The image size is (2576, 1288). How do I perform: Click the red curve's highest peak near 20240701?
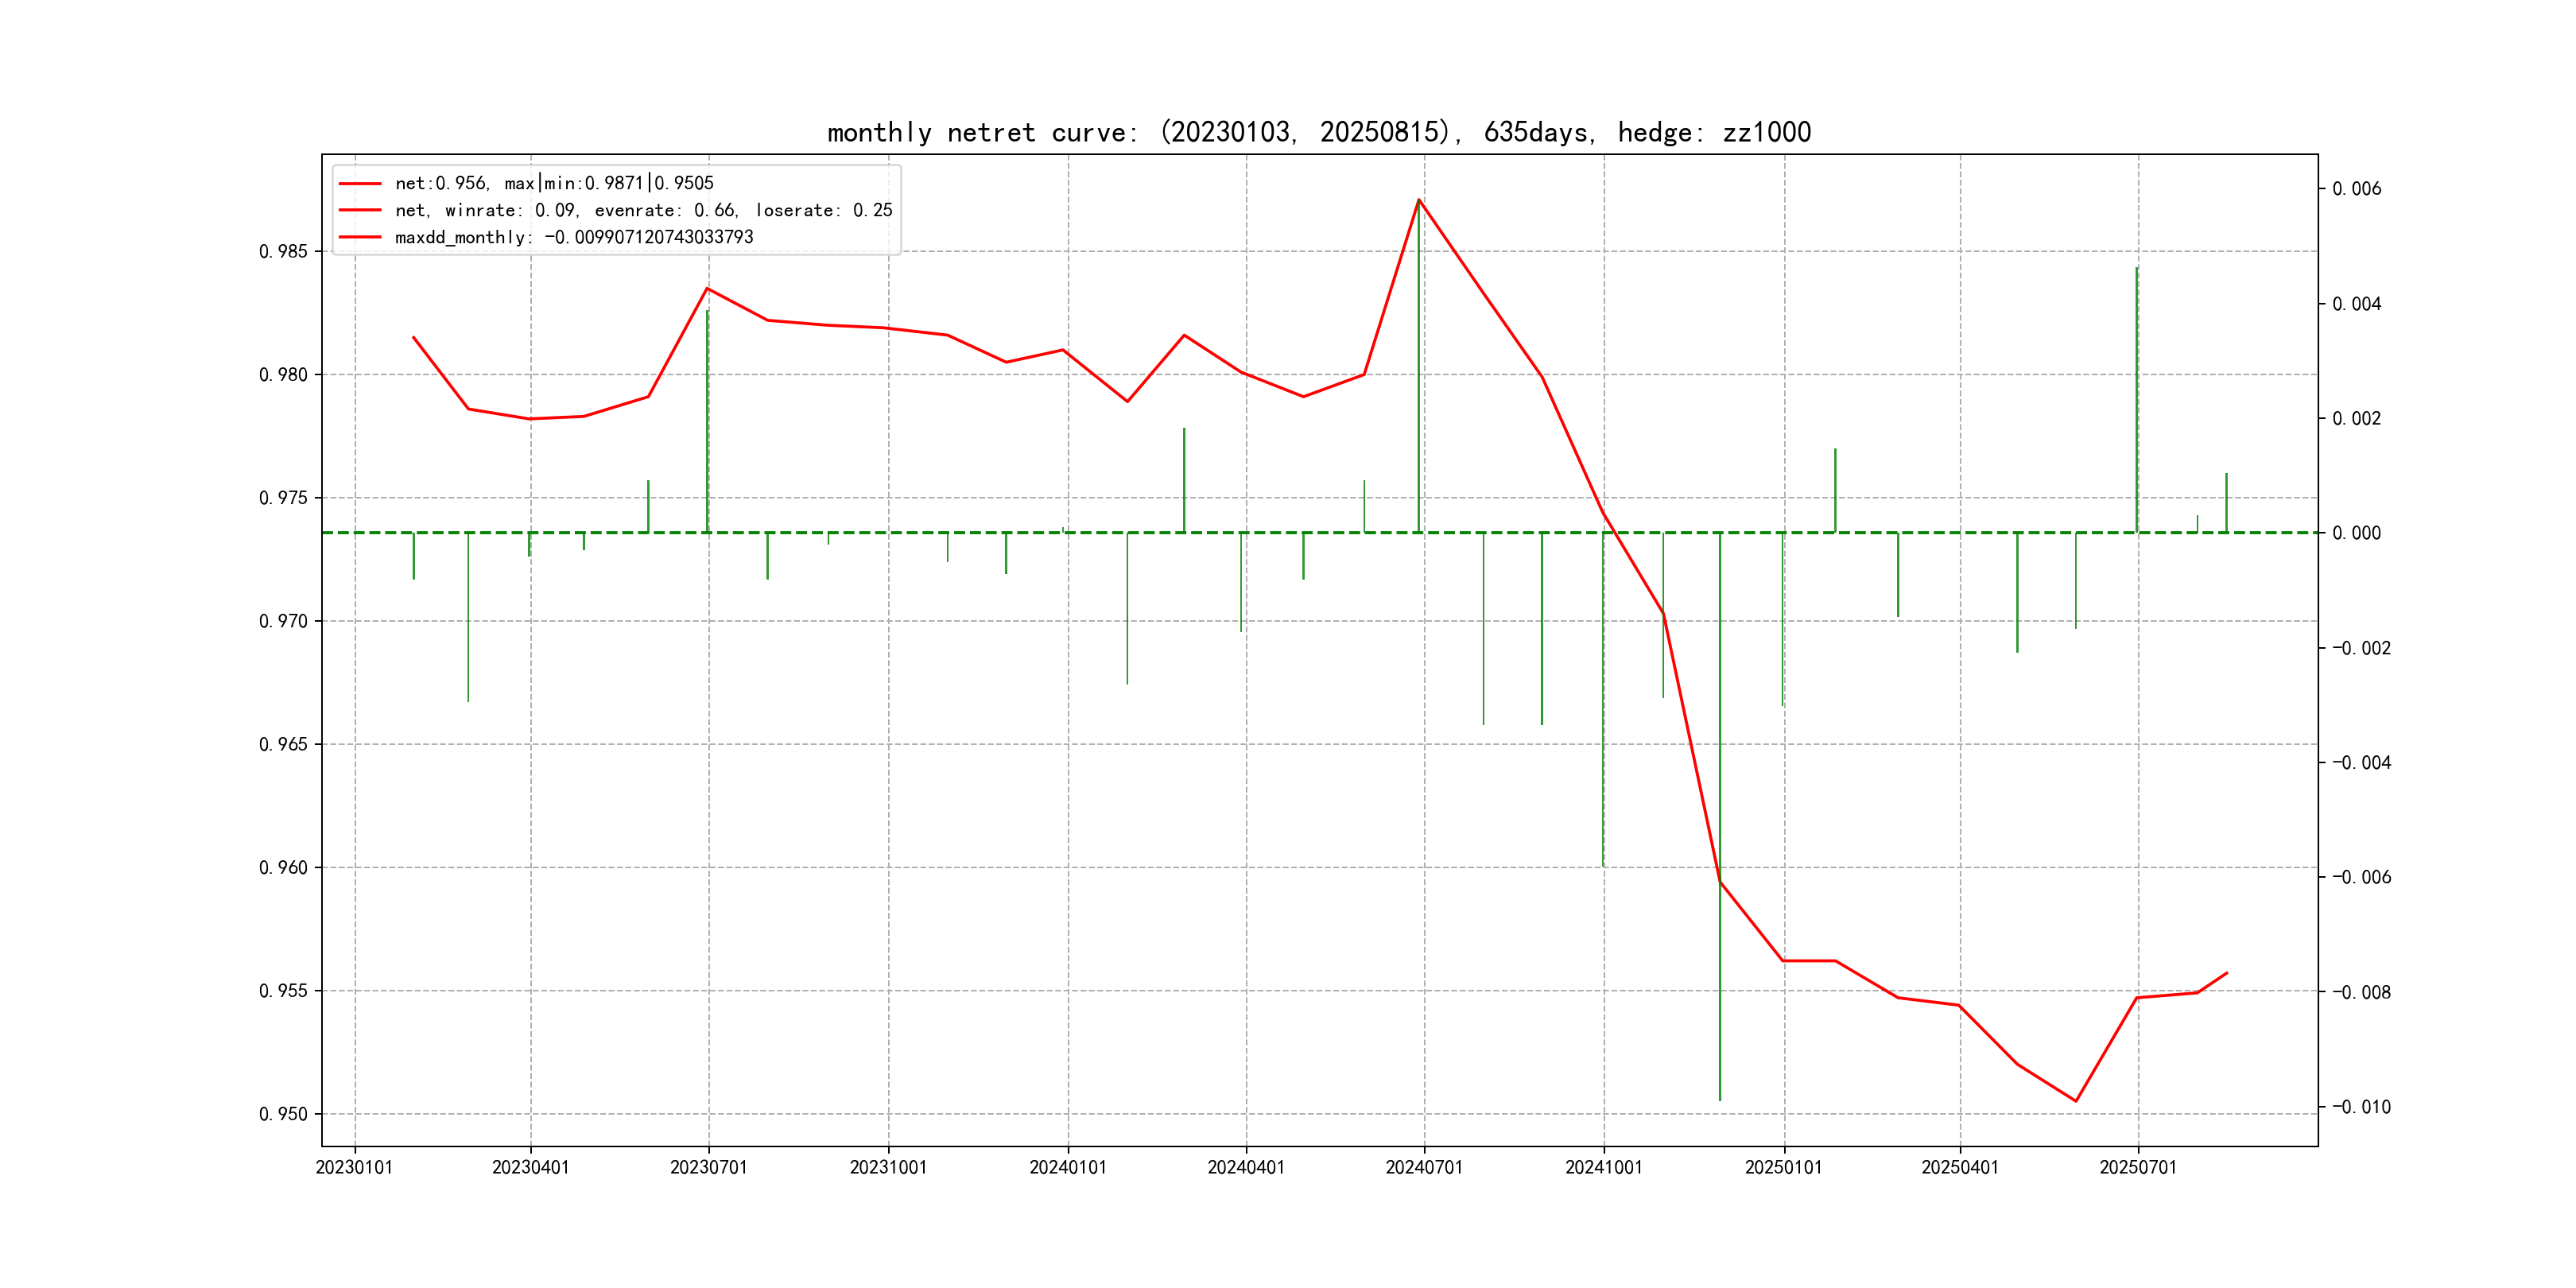coord(1419,199)
